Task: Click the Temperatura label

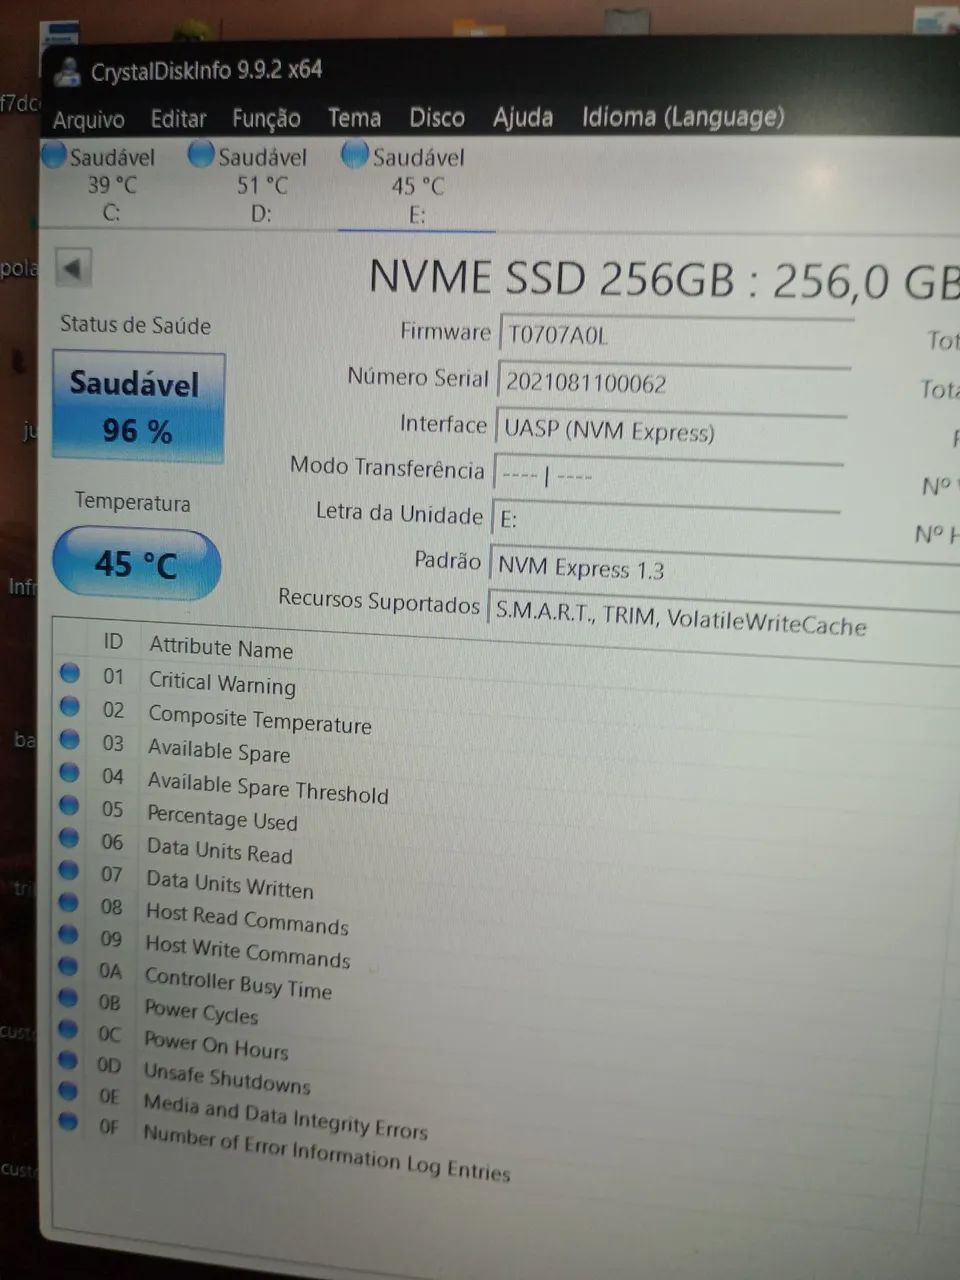Action: pos(132,501)
